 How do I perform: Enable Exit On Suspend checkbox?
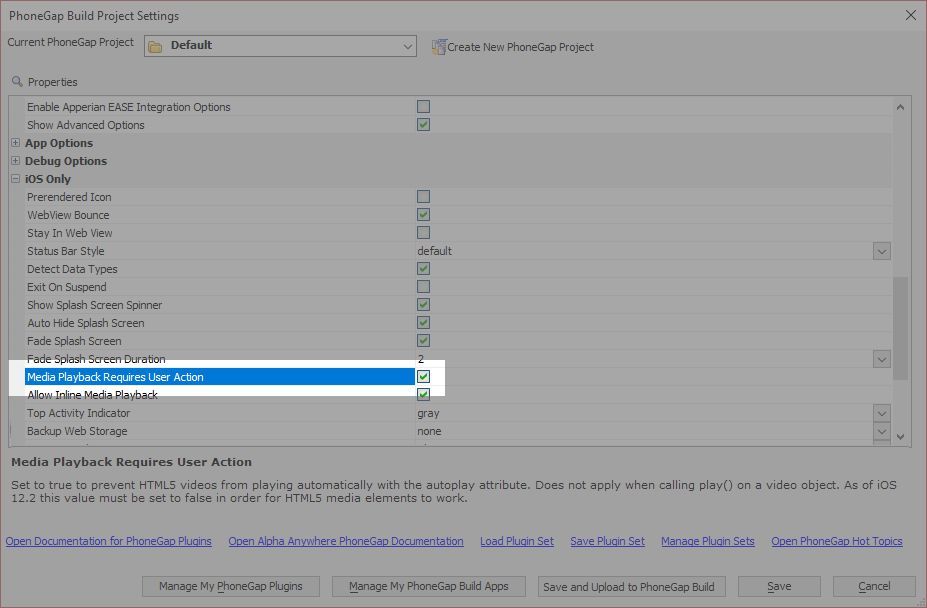(x=423, y=286)
